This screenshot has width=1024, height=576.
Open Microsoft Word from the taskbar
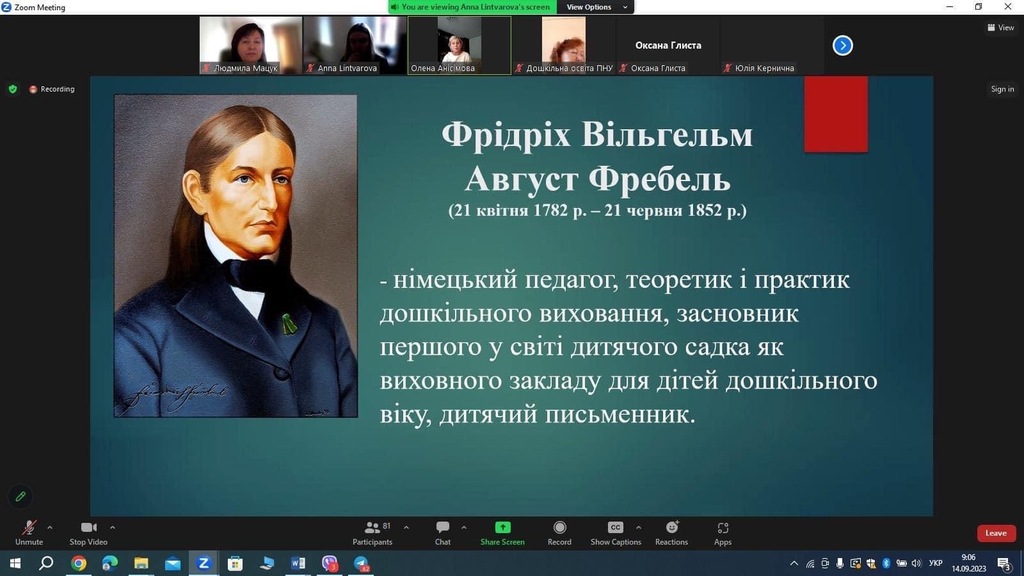[298, 564]
